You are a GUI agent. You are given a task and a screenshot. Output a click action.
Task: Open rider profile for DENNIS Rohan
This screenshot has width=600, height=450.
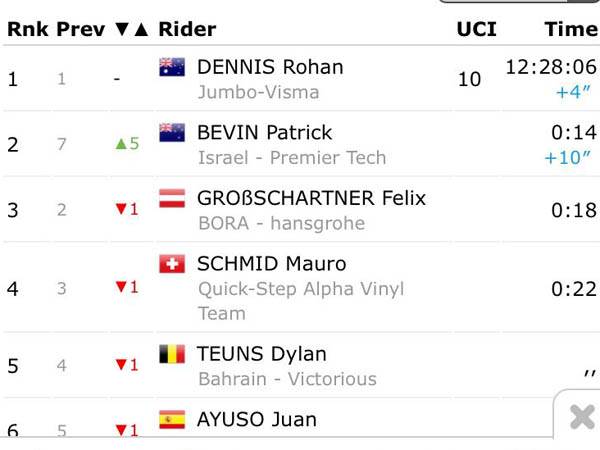270,67
